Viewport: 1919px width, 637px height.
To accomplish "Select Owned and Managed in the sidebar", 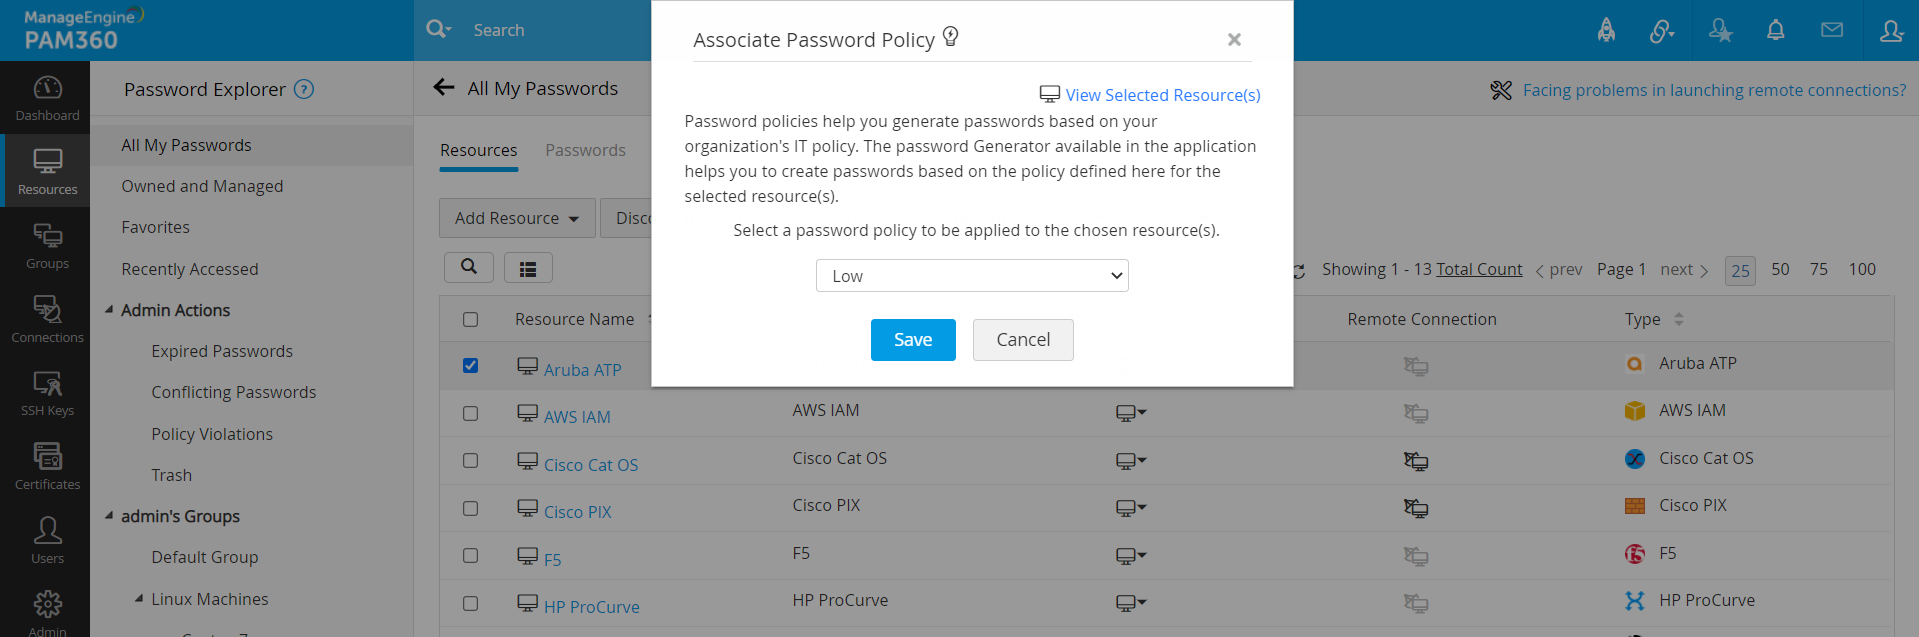I will coord(202,186).
